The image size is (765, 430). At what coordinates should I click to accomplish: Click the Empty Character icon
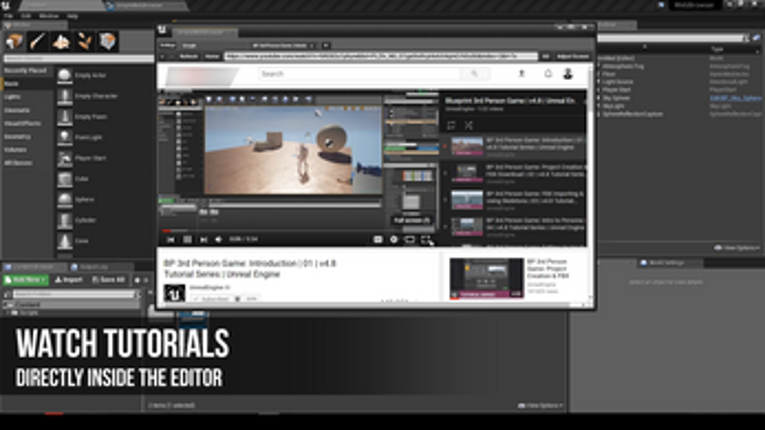64,96
